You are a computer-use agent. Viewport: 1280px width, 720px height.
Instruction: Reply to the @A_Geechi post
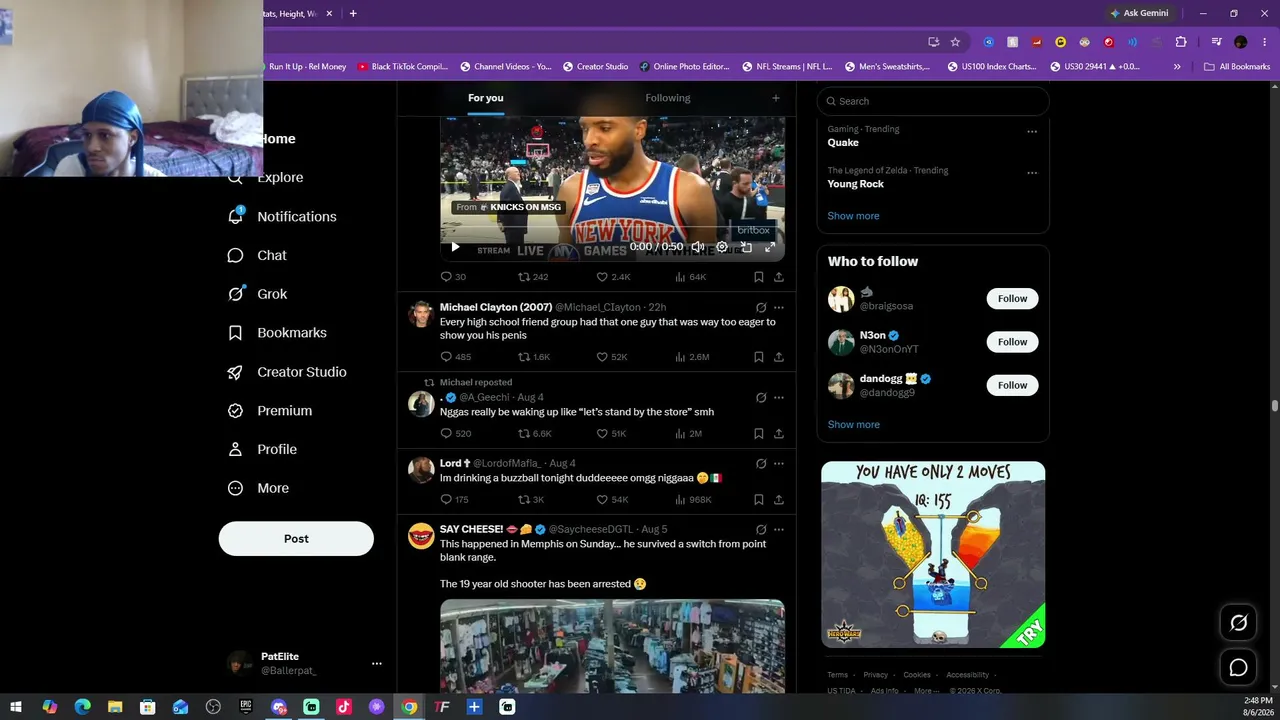tap(455, 434)
